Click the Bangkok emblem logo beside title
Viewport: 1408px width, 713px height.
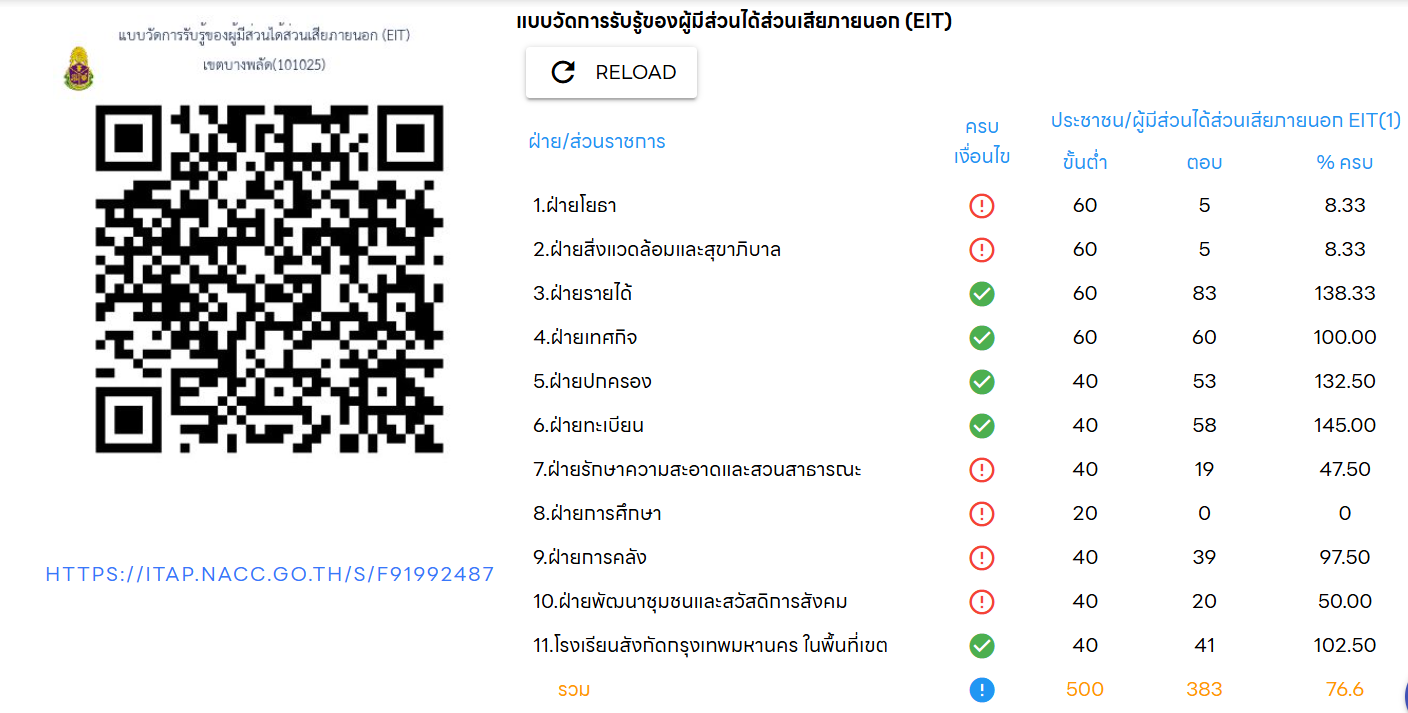78,69
